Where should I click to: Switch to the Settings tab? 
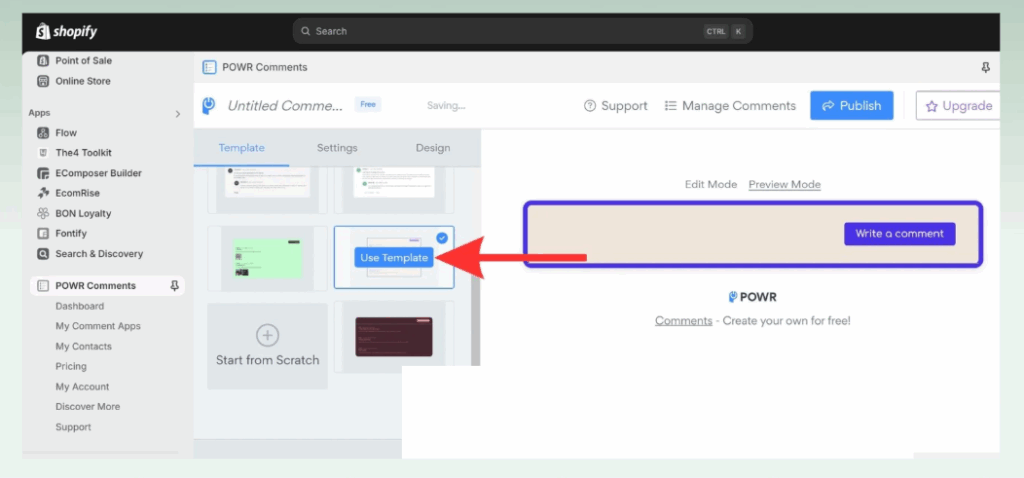click(337, 148)
